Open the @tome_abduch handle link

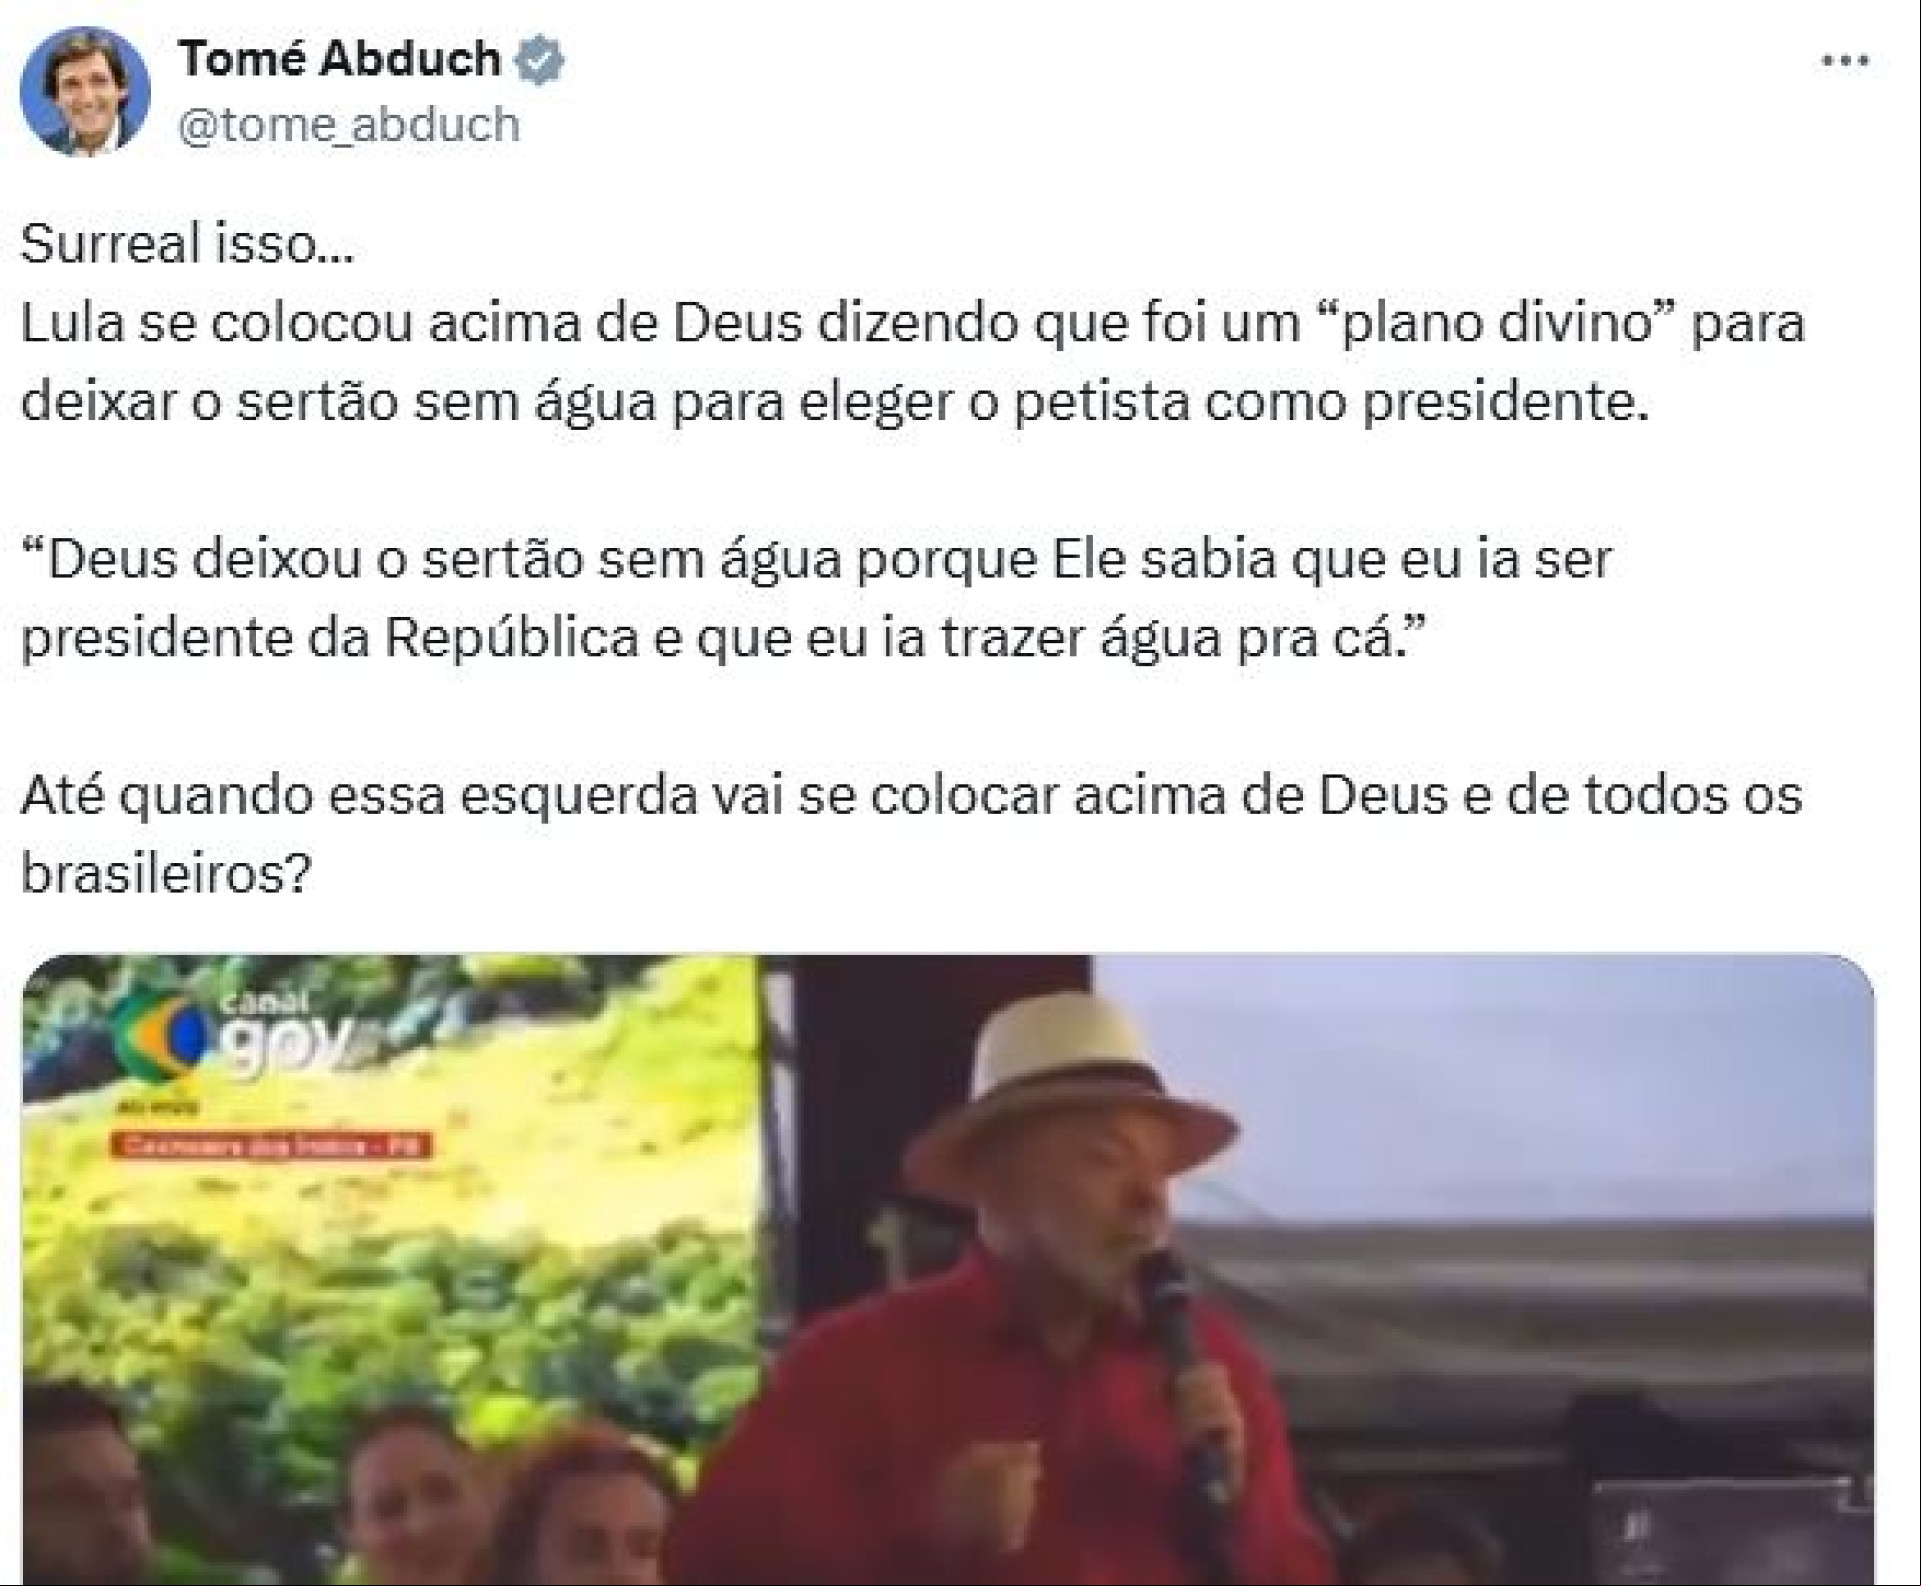click(350, 126)
